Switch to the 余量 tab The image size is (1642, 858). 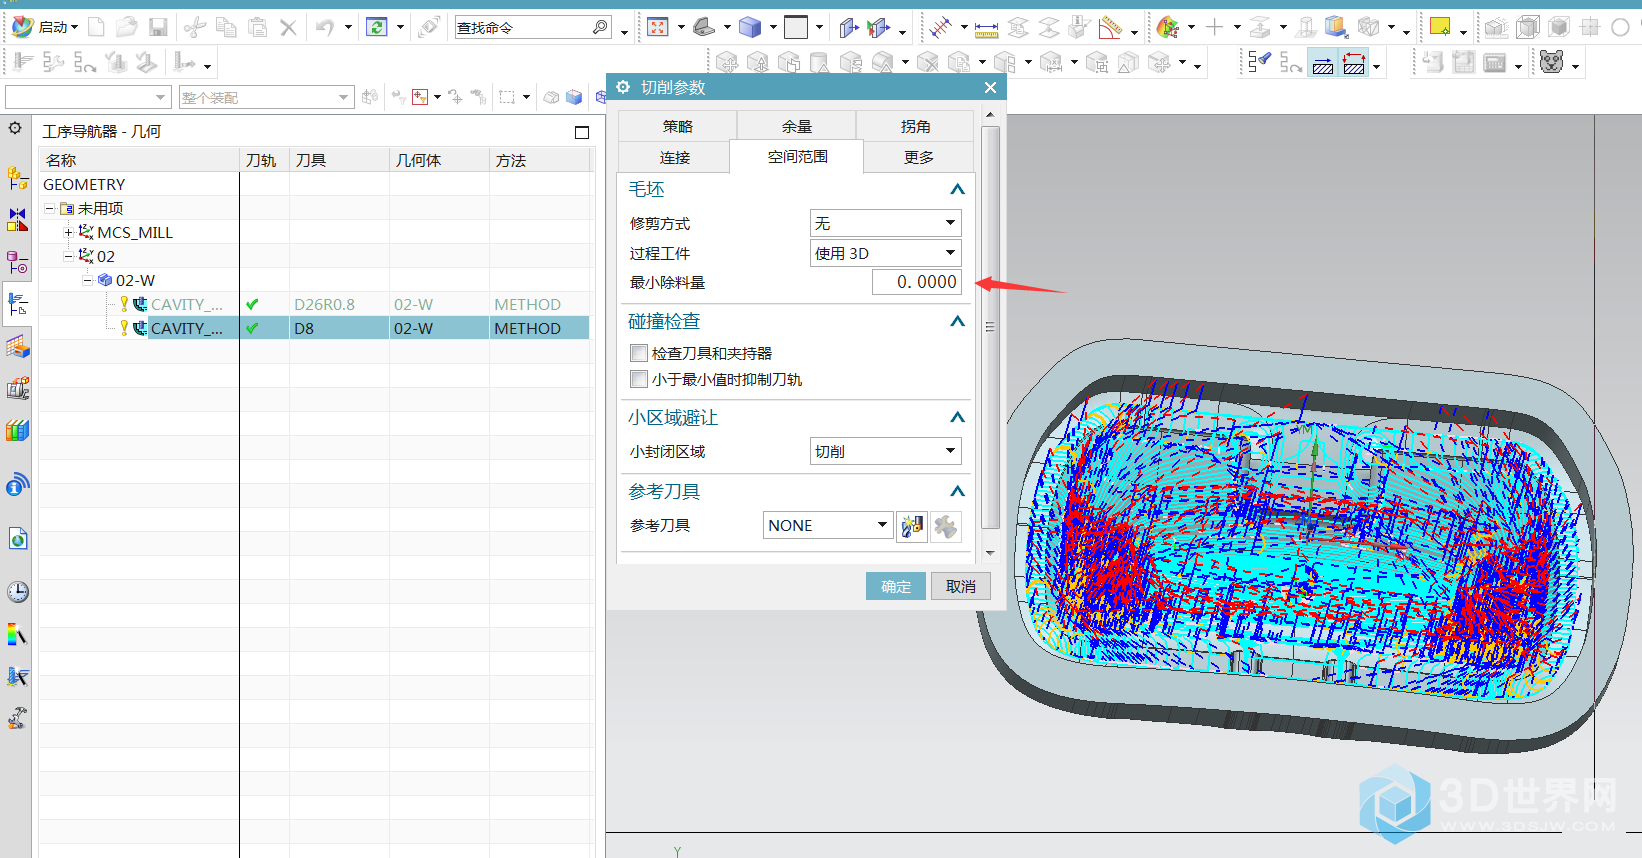[x=796, y=126]
